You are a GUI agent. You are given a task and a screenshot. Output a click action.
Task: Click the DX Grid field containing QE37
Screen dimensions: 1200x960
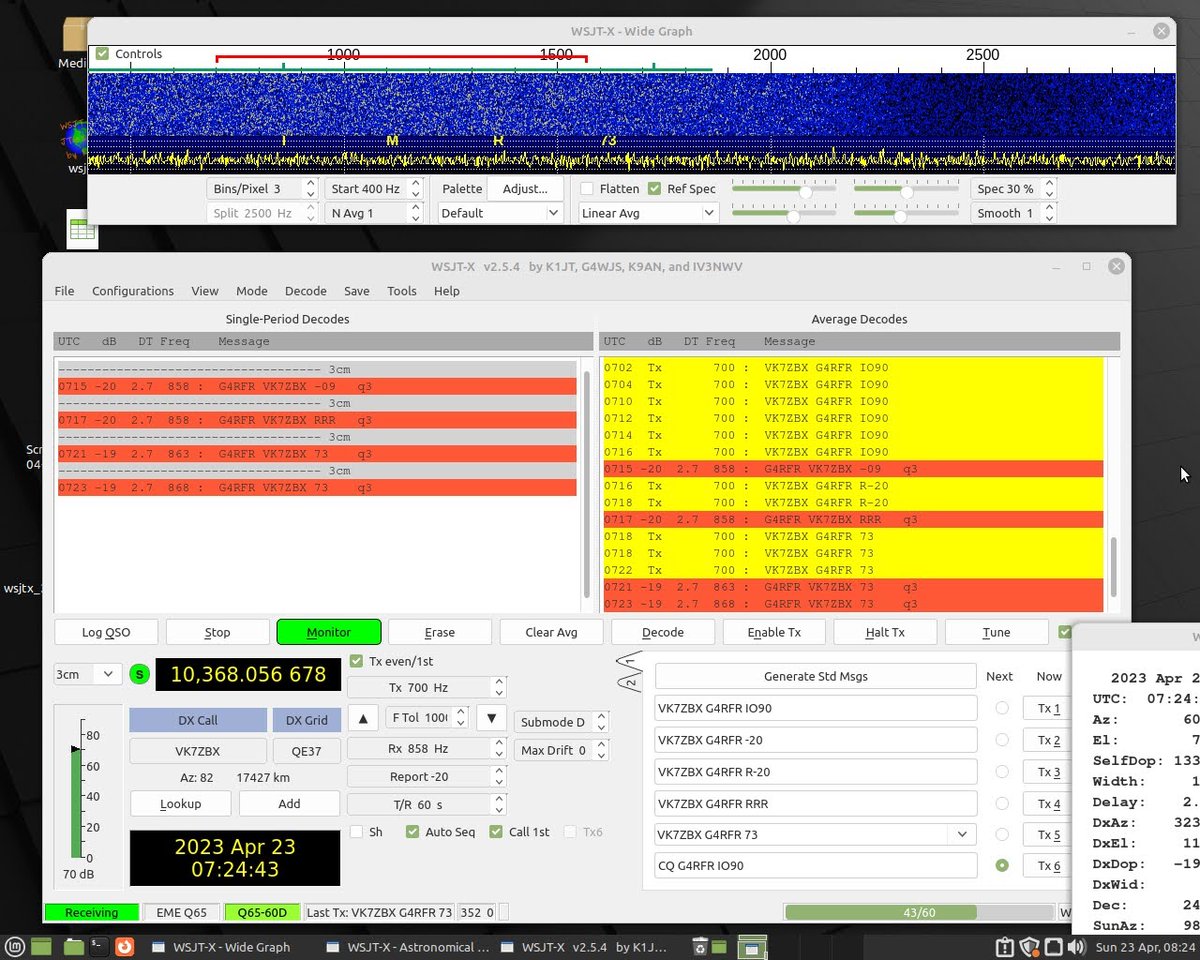point(306,751)
